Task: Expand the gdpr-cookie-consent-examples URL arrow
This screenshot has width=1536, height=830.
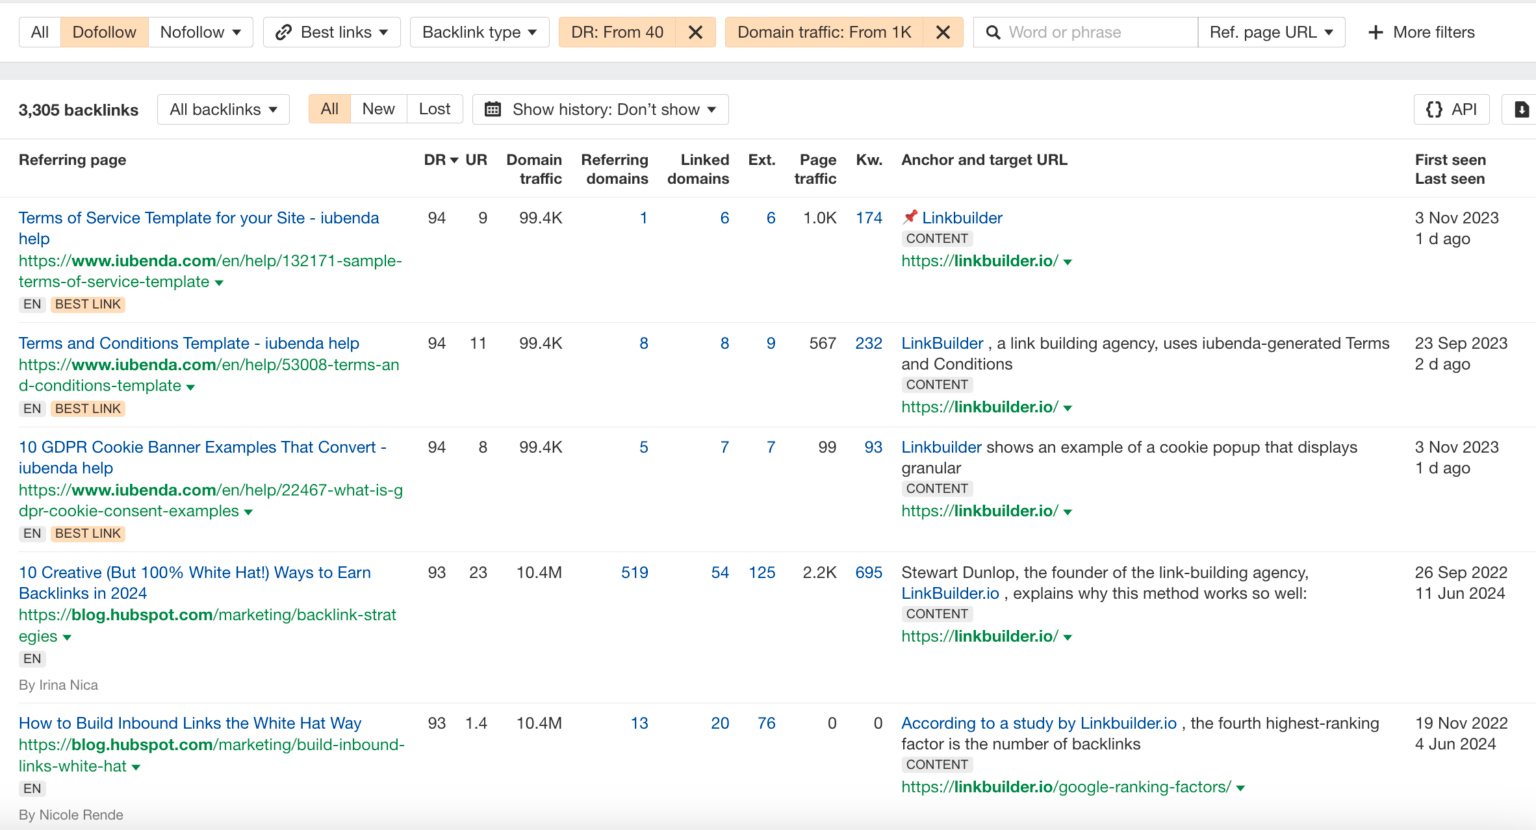Action: coord(248,512)
